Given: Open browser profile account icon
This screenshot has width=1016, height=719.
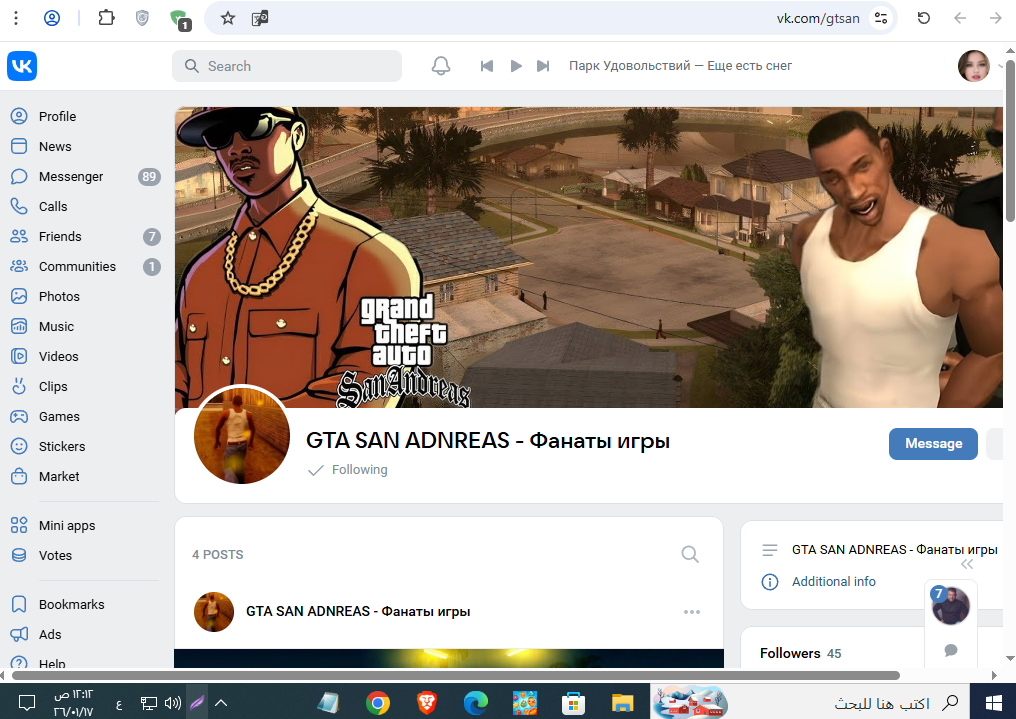Looking at the screenshot, I should [52, 18].
